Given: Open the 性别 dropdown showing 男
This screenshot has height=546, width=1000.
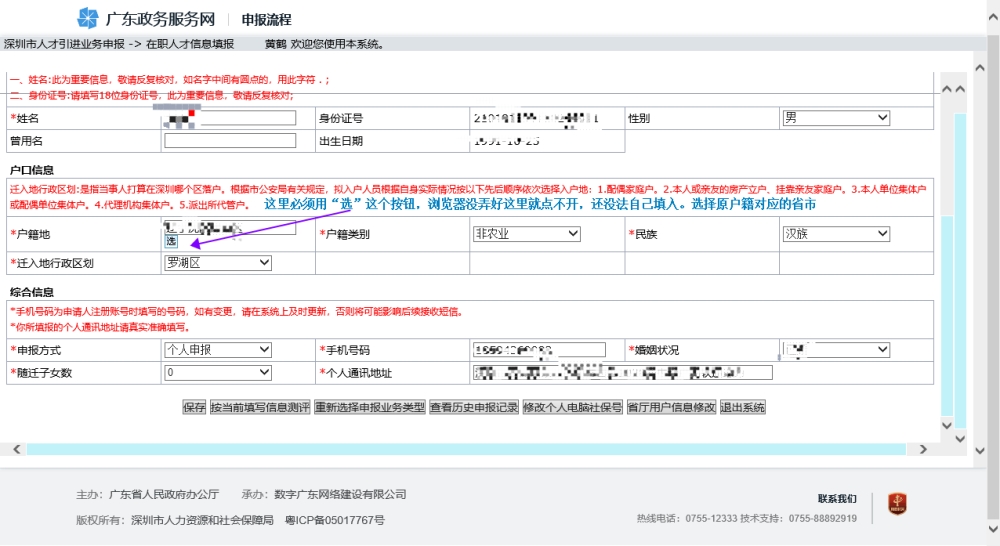Looking at the screenshot, I should pos(835,118).
